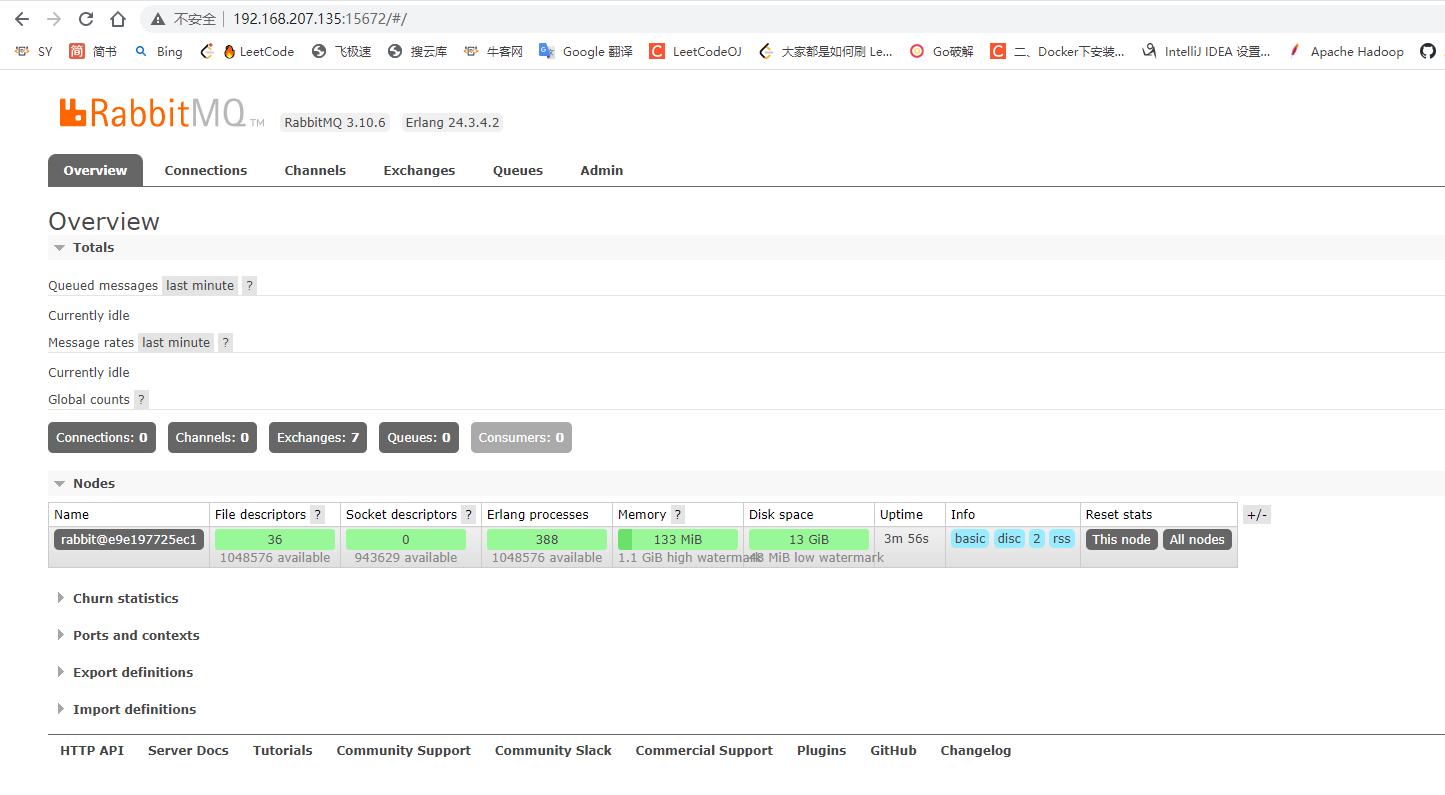
Task: Click help icon next to Message rates
Action: click(x=226, y=342)
